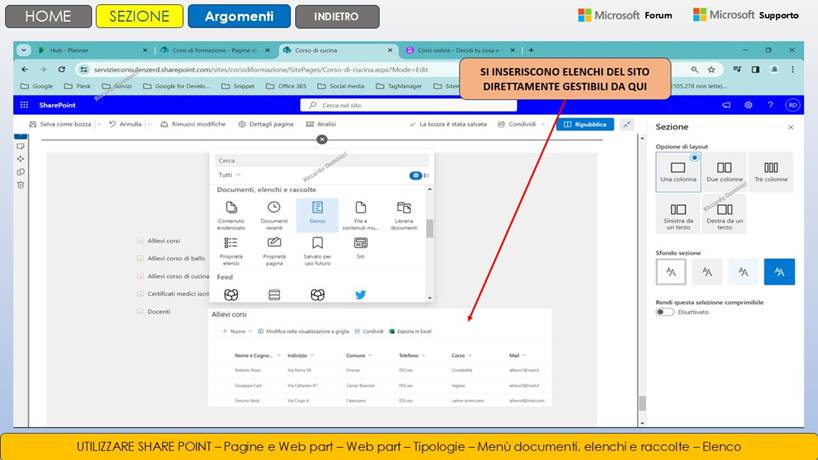Image resolution: width=818 pixels, height=460 pixels.
Task: Open the Telefono column dropdown
Action: click(423, 355)
